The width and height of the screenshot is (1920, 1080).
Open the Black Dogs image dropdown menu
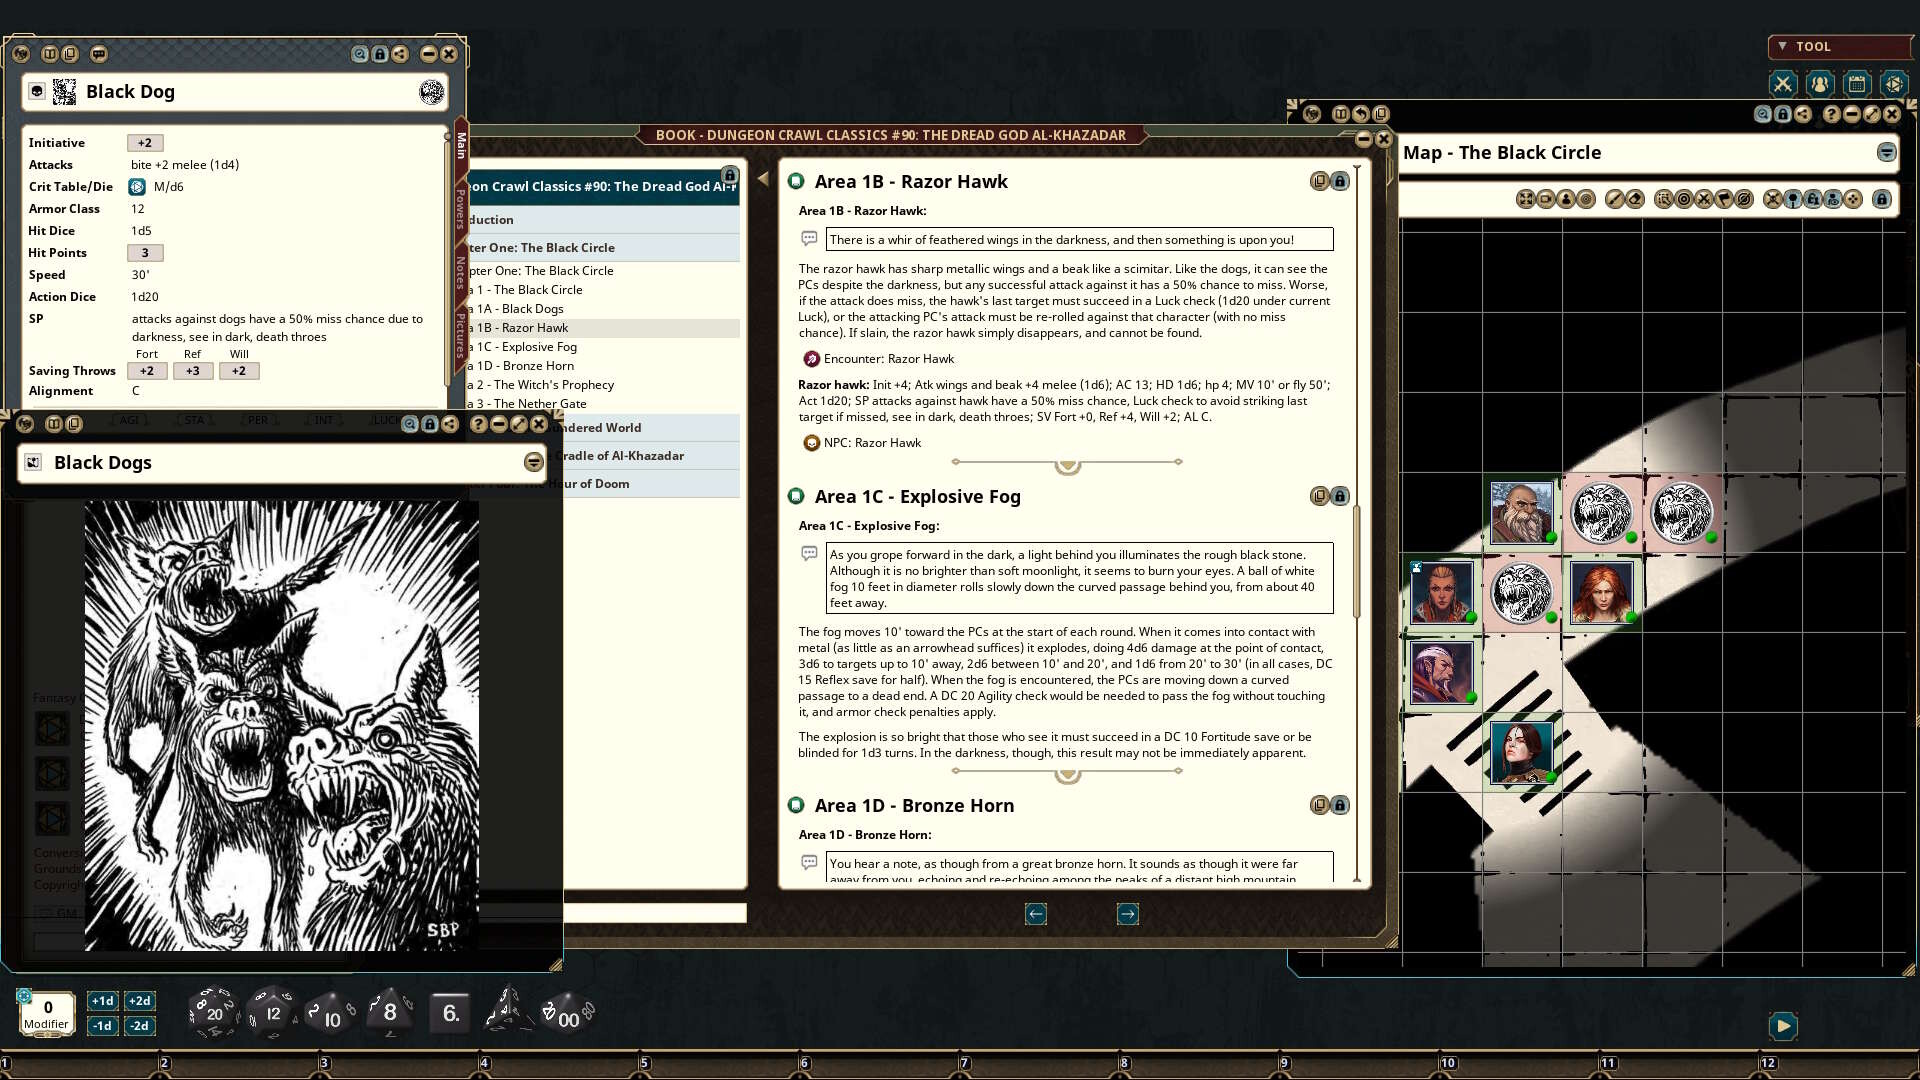click(534, 462)
